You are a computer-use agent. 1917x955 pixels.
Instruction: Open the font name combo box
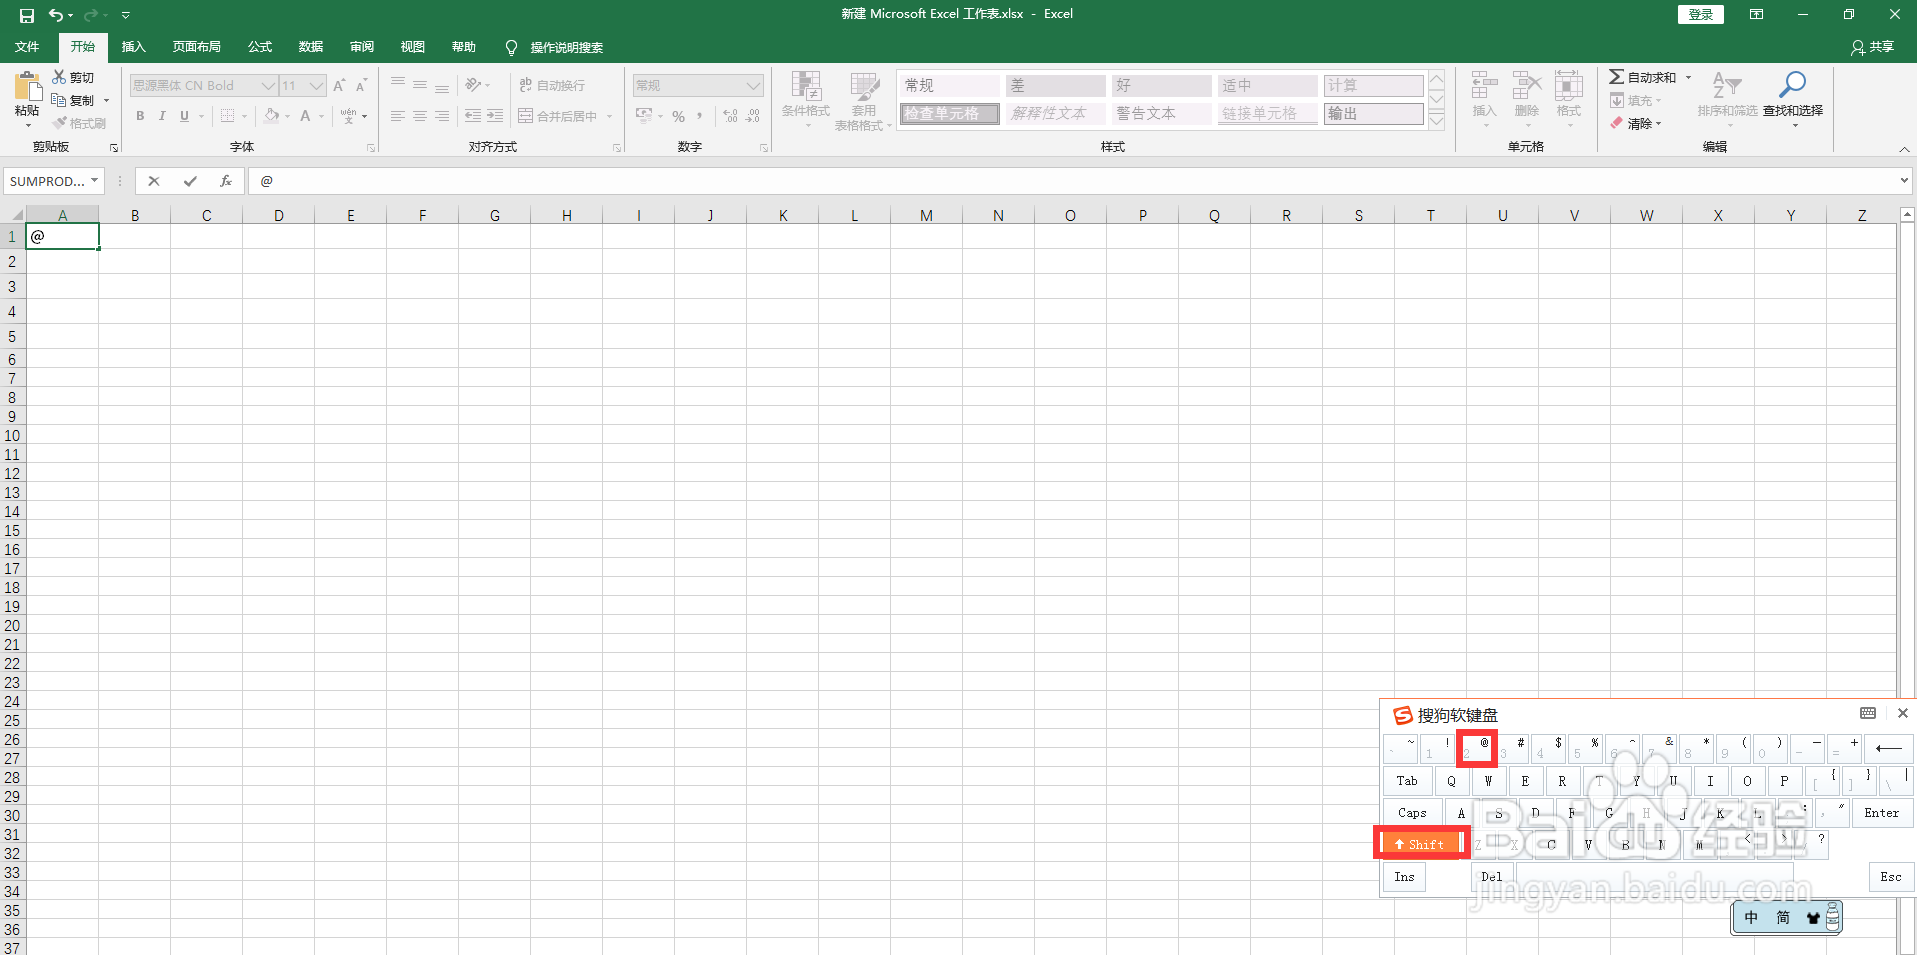[x=203, y=85]
